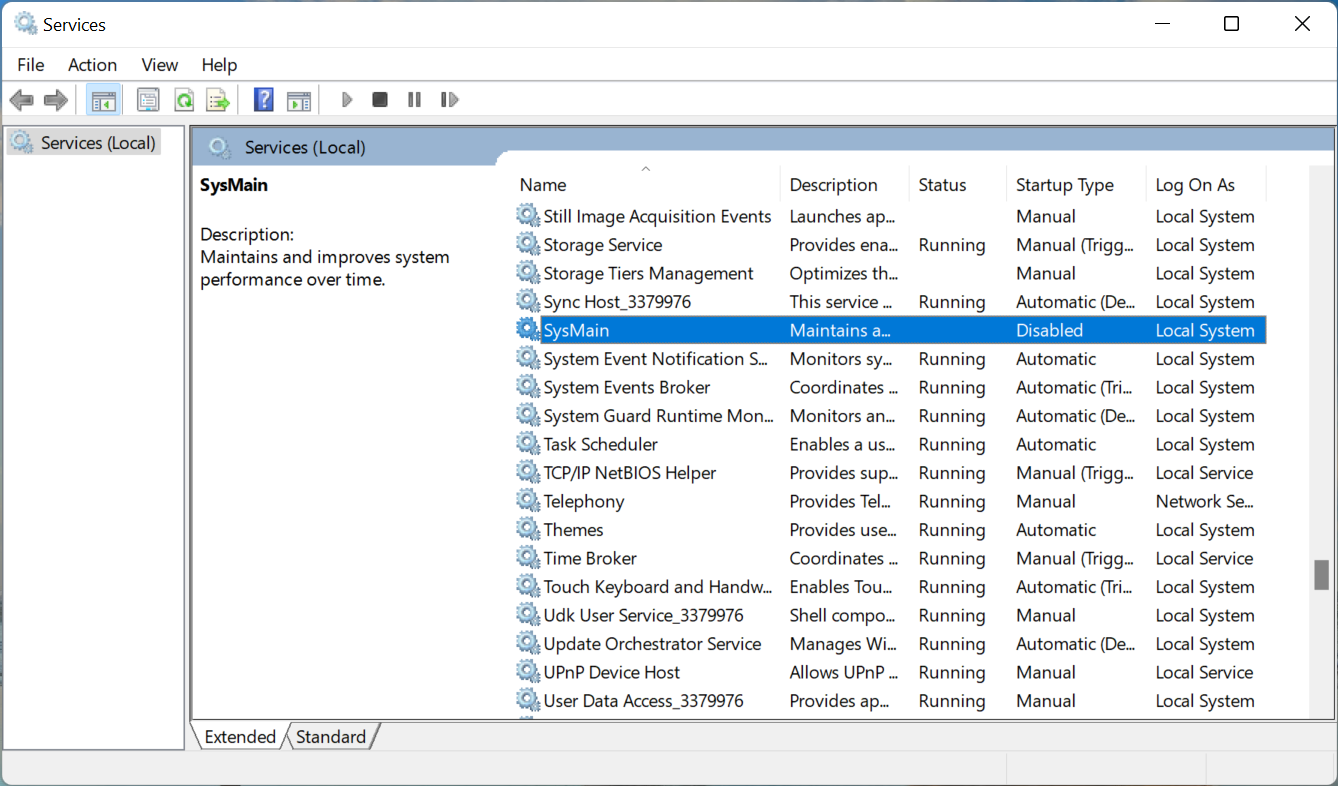Click the Forward navigation arrow
Image resolution: width=1338 pixels, height=786 pixels.
[55, 99]
